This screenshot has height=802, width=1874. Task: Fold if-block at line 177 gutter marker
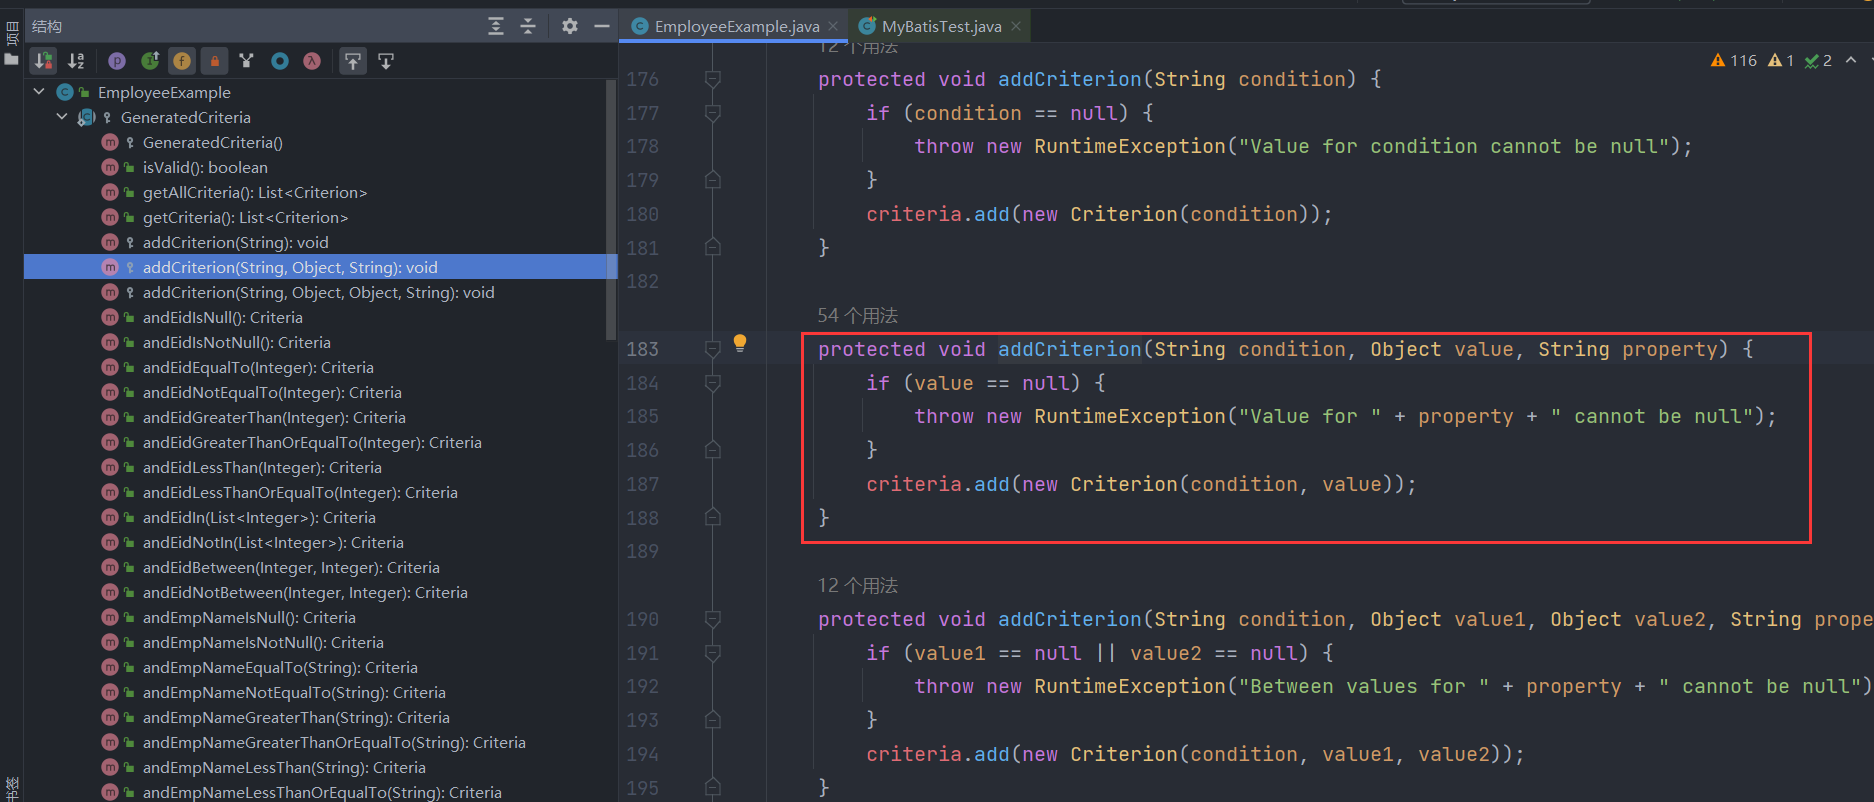click(x=713, y=113)
